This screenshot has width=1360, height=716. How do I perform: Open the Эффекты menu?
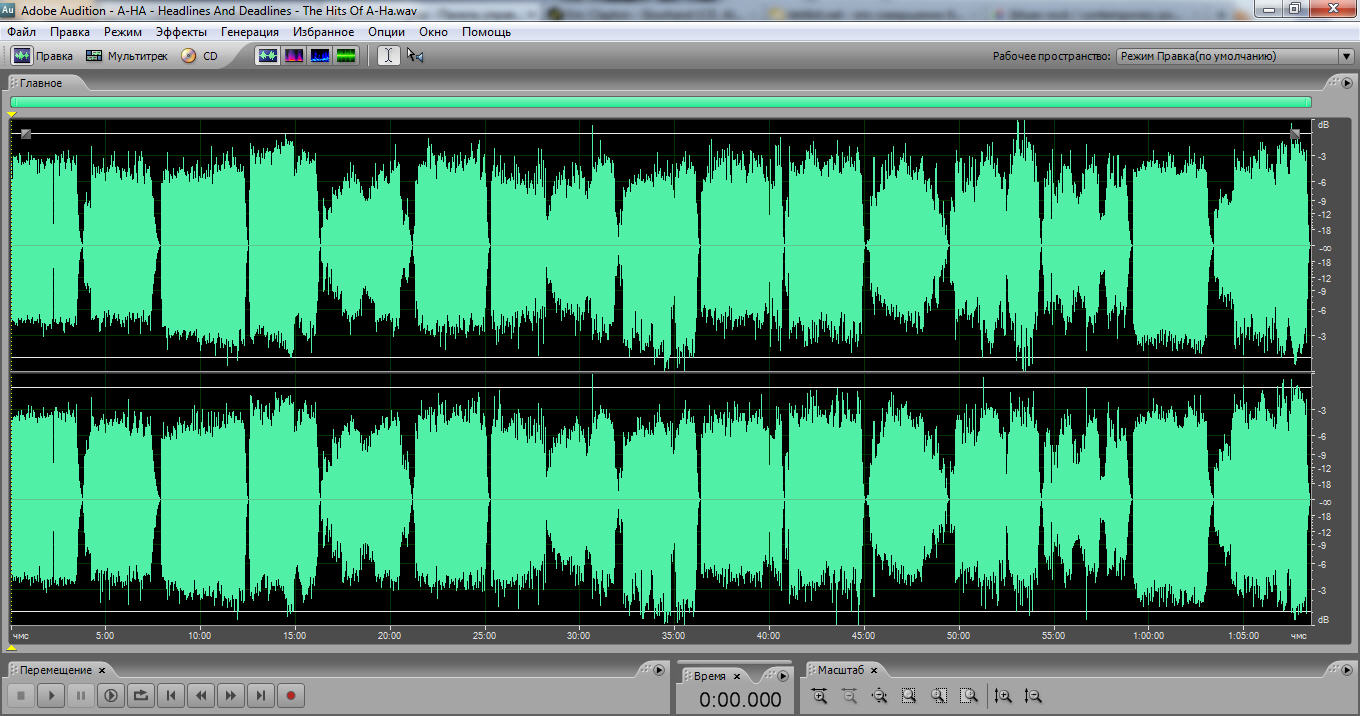click(x=181, y=32)
